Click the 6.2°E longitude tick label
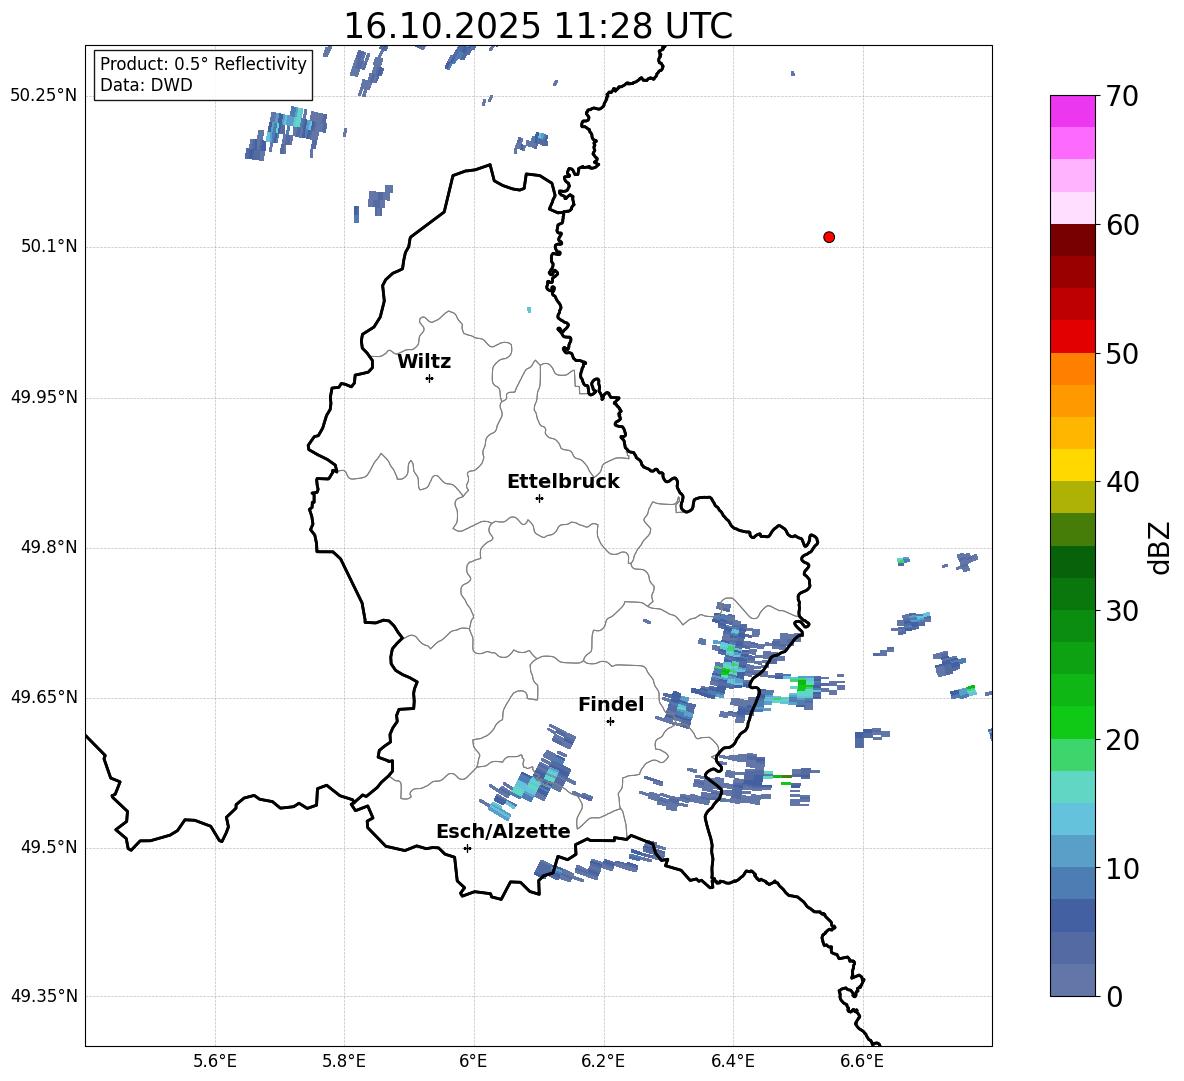 (x=603, y=1061)
